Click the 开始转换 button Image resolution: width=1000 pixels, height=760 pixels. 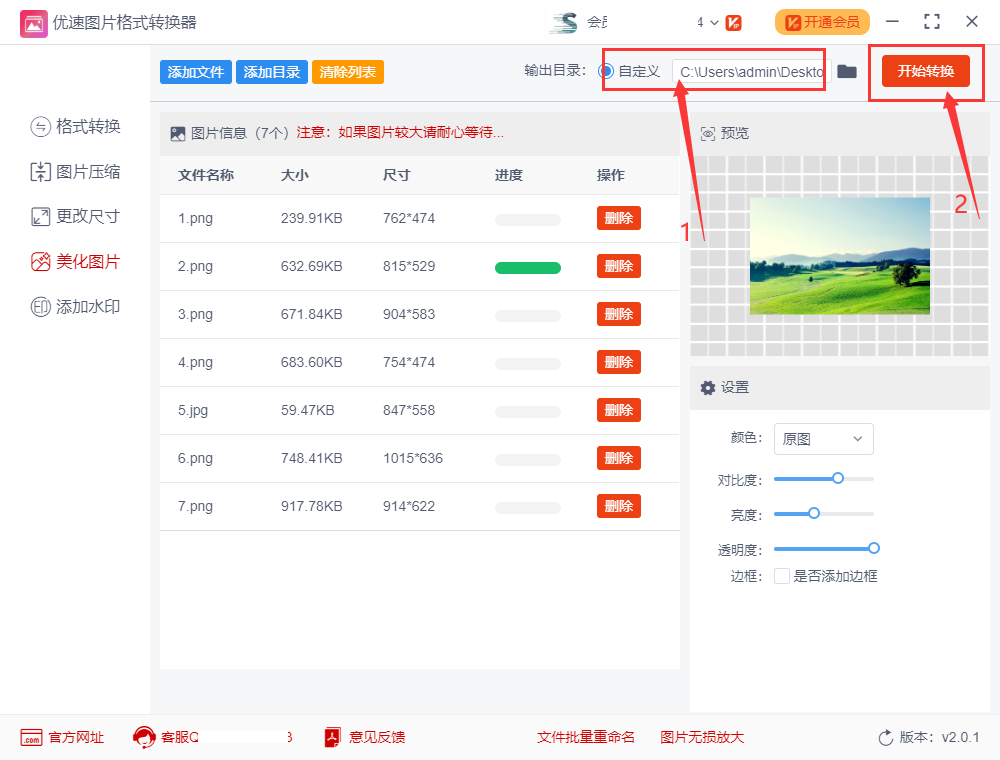click(x=926, y=71)
